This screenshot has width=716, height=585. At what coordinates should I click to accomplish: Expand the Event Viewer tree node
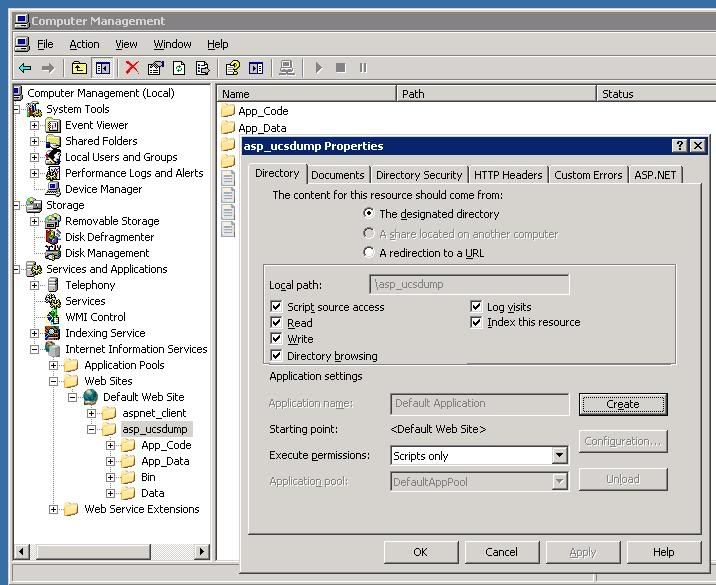[x=34, y=125]
